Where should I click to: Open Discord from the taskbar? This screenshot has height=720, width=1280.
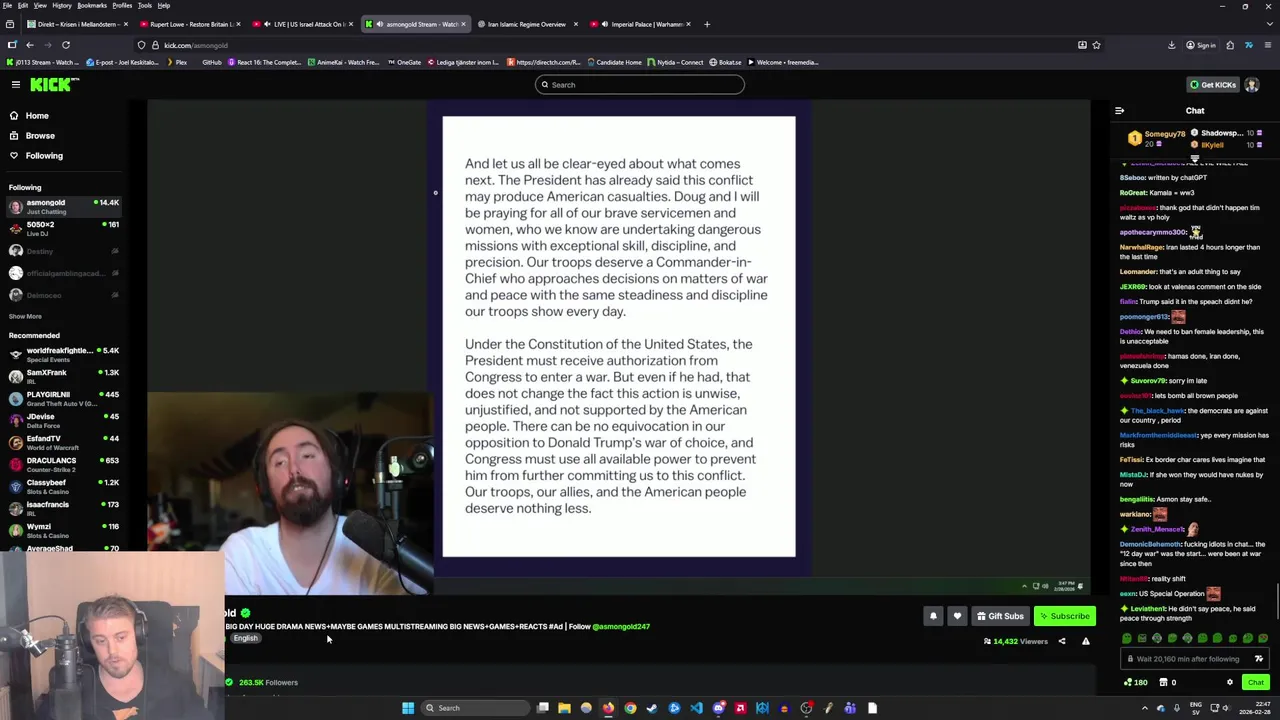[718, 708]
